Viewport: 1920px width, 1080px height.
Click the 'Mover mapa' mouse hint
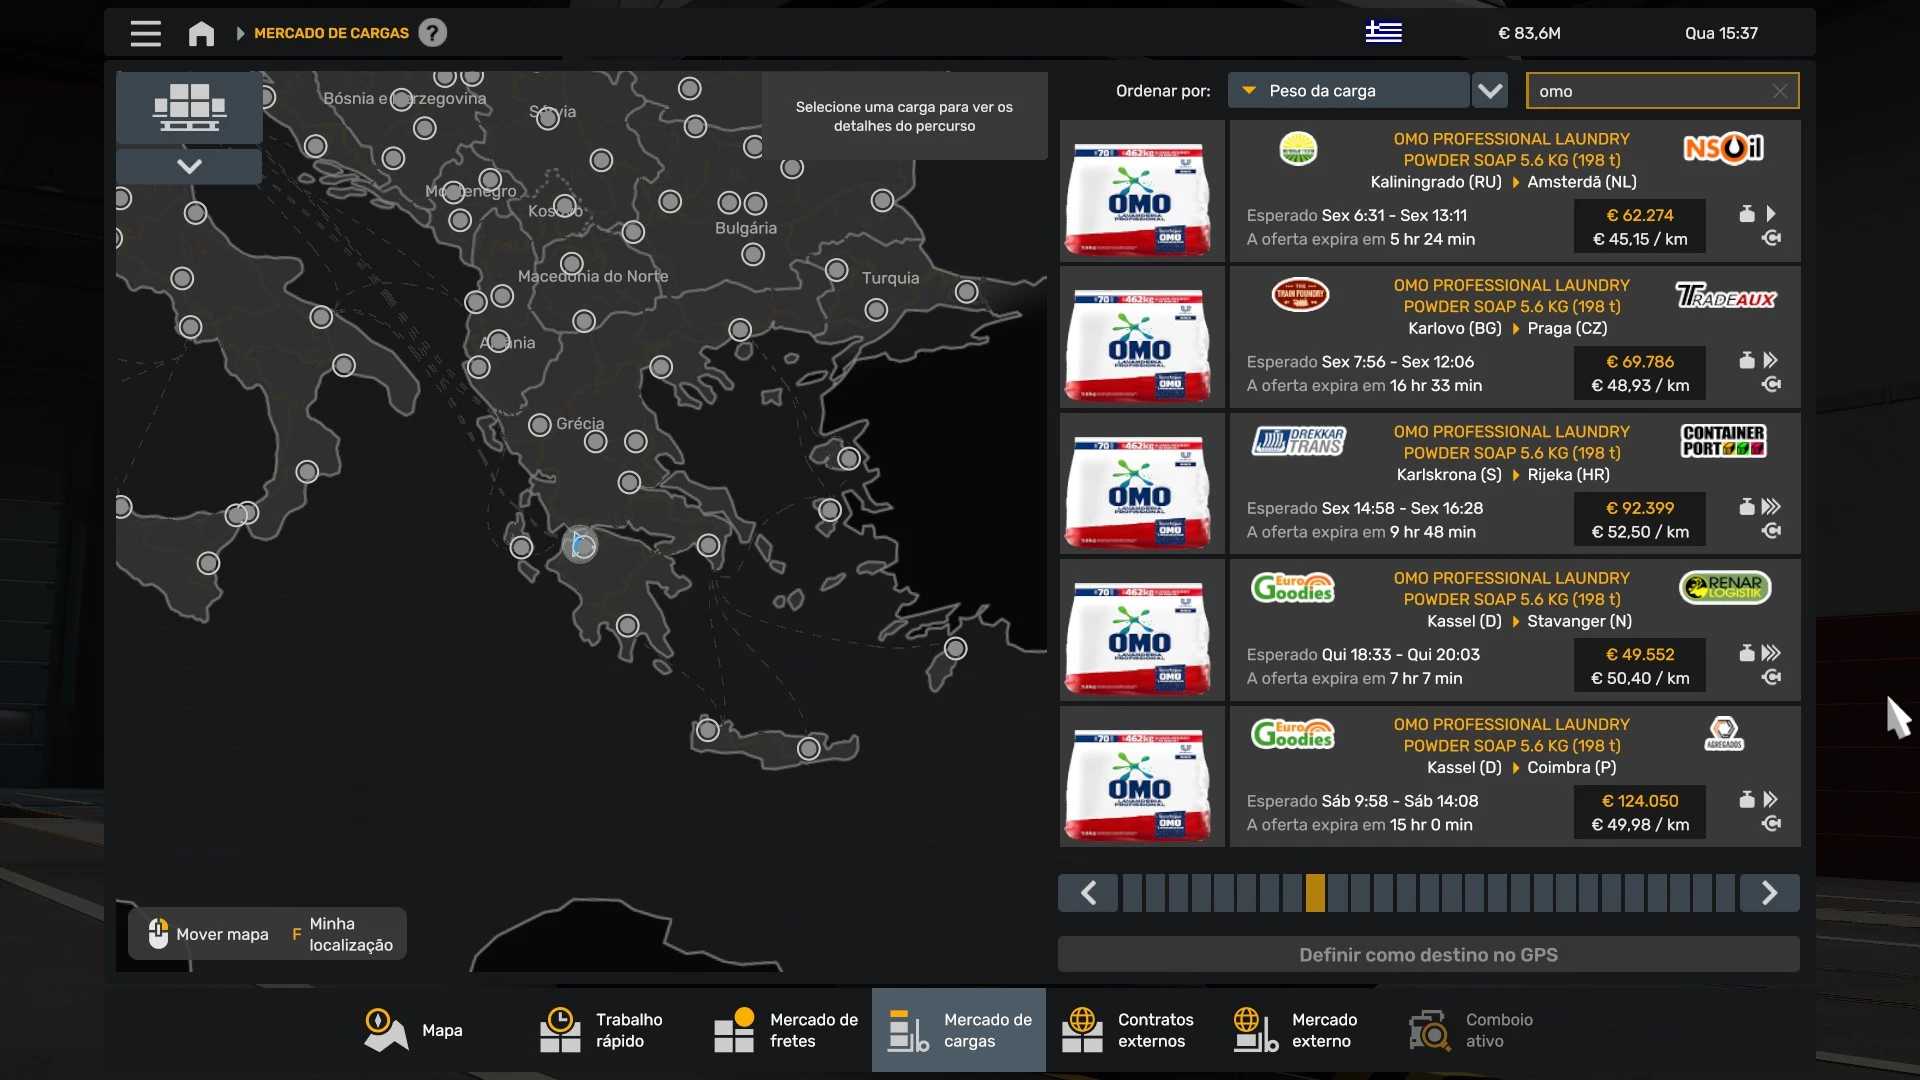[x=208, y=935]
